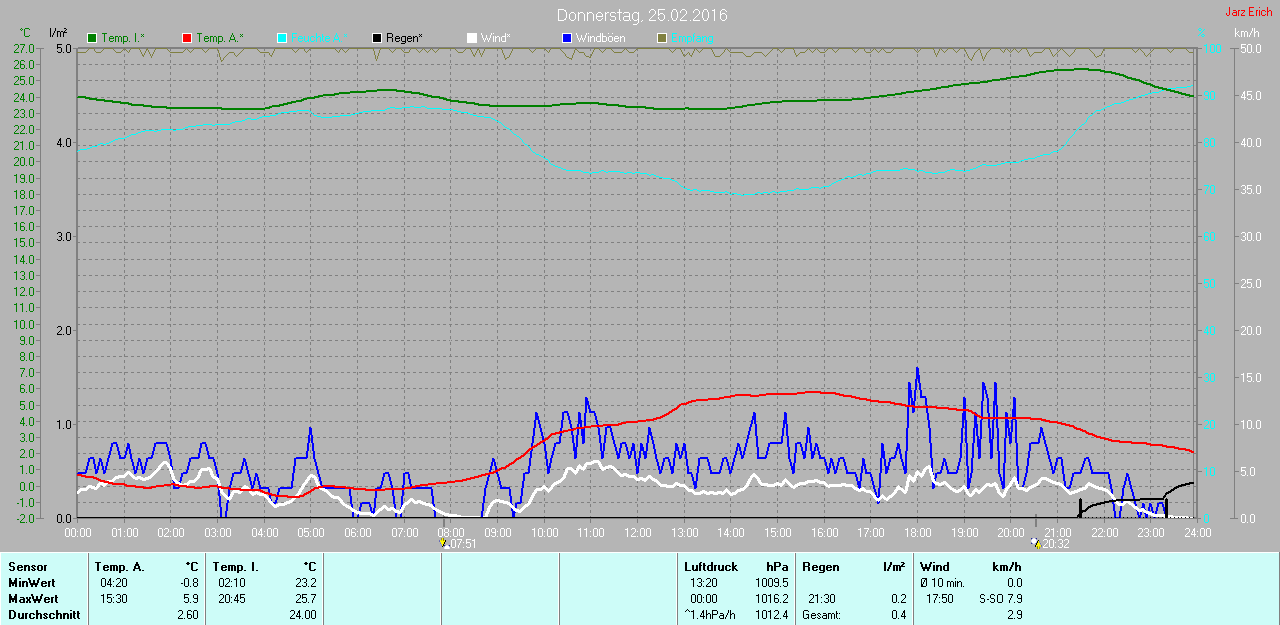The width and height of the screenshot is (1280, 625).
Task: Click the Durchschnitt row label
Action: click(44, 615)
